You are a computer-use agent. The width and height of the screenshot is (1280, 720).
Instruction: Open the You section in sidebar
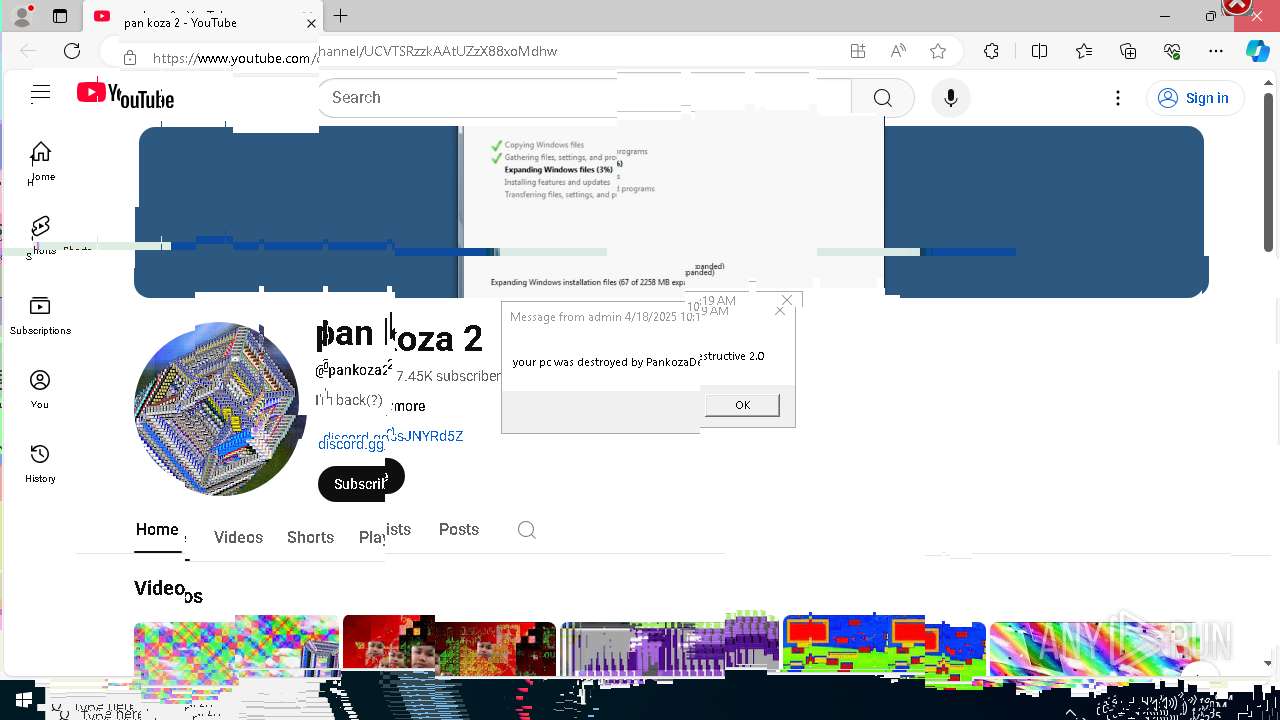40,389
